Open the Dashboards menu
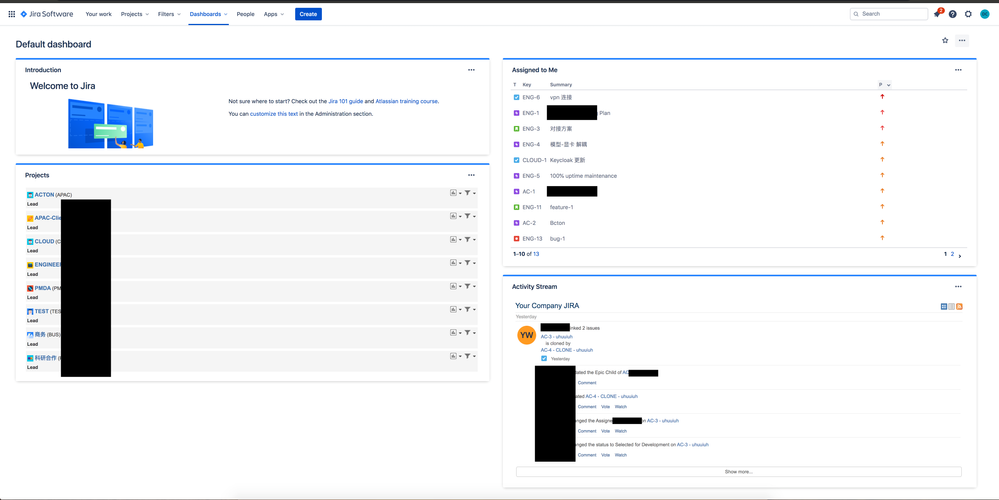Image resolution: width=999 pixels, height=500 pixels. click(208, 14)
